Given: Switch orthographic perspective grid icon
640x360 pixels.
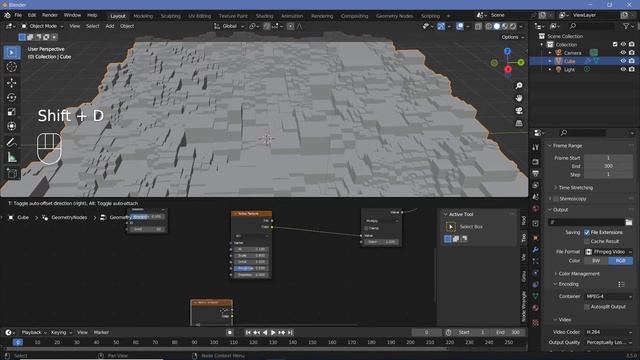Looking at the screenshot, I should (x=519, y=123).
